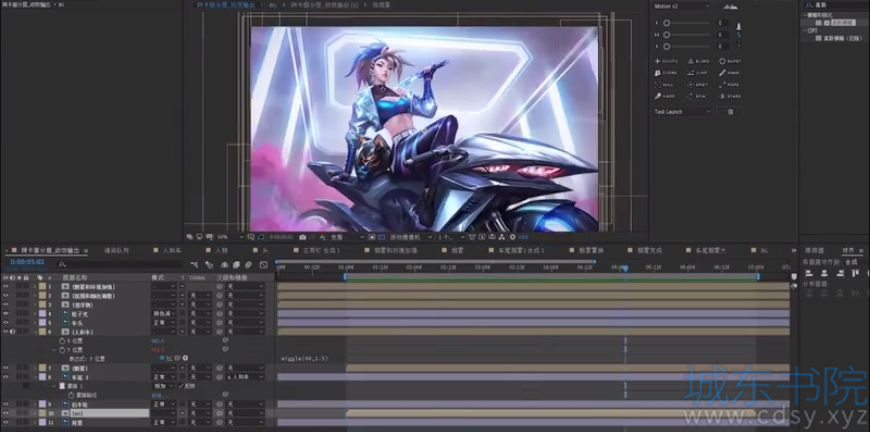The width and height of the screenshot is (870, 432).
Task: Click the timeline layer search field
Action: (x=119, y=265)
